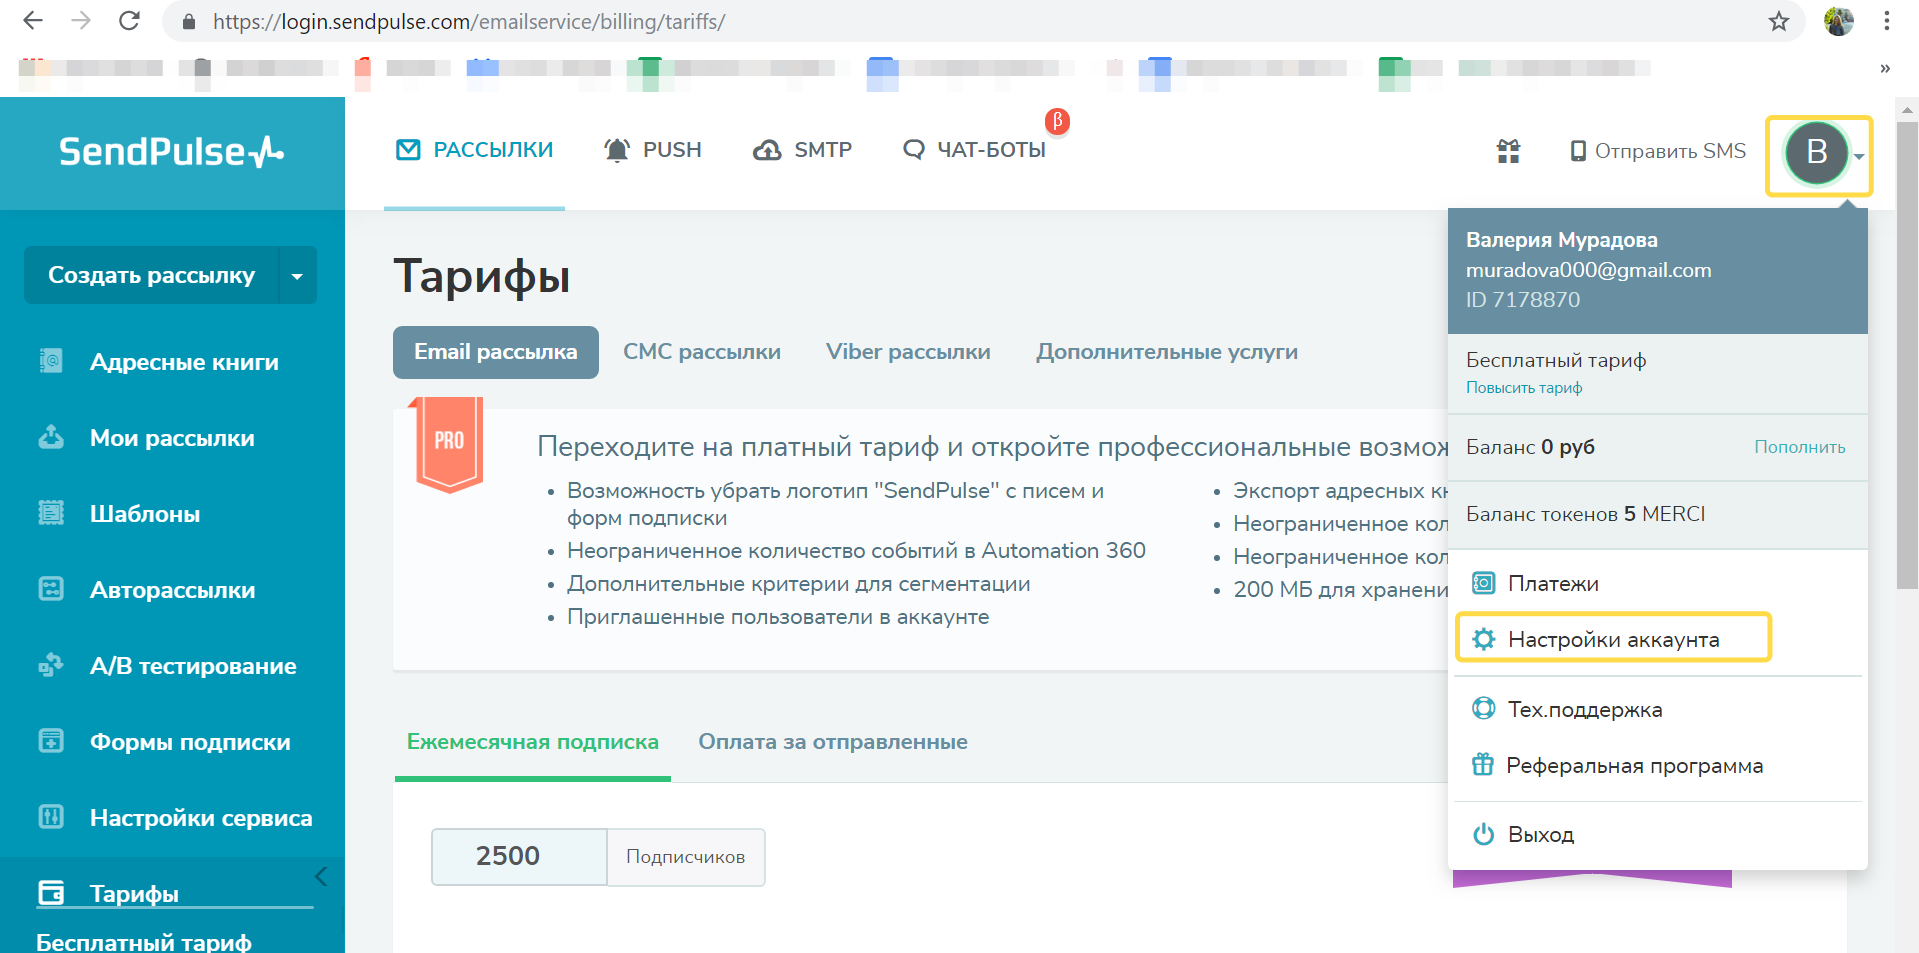This screenshot has width=1919, height=953.
Task: Collapse the sidebar with the chevron
Action: coord(321,877)
